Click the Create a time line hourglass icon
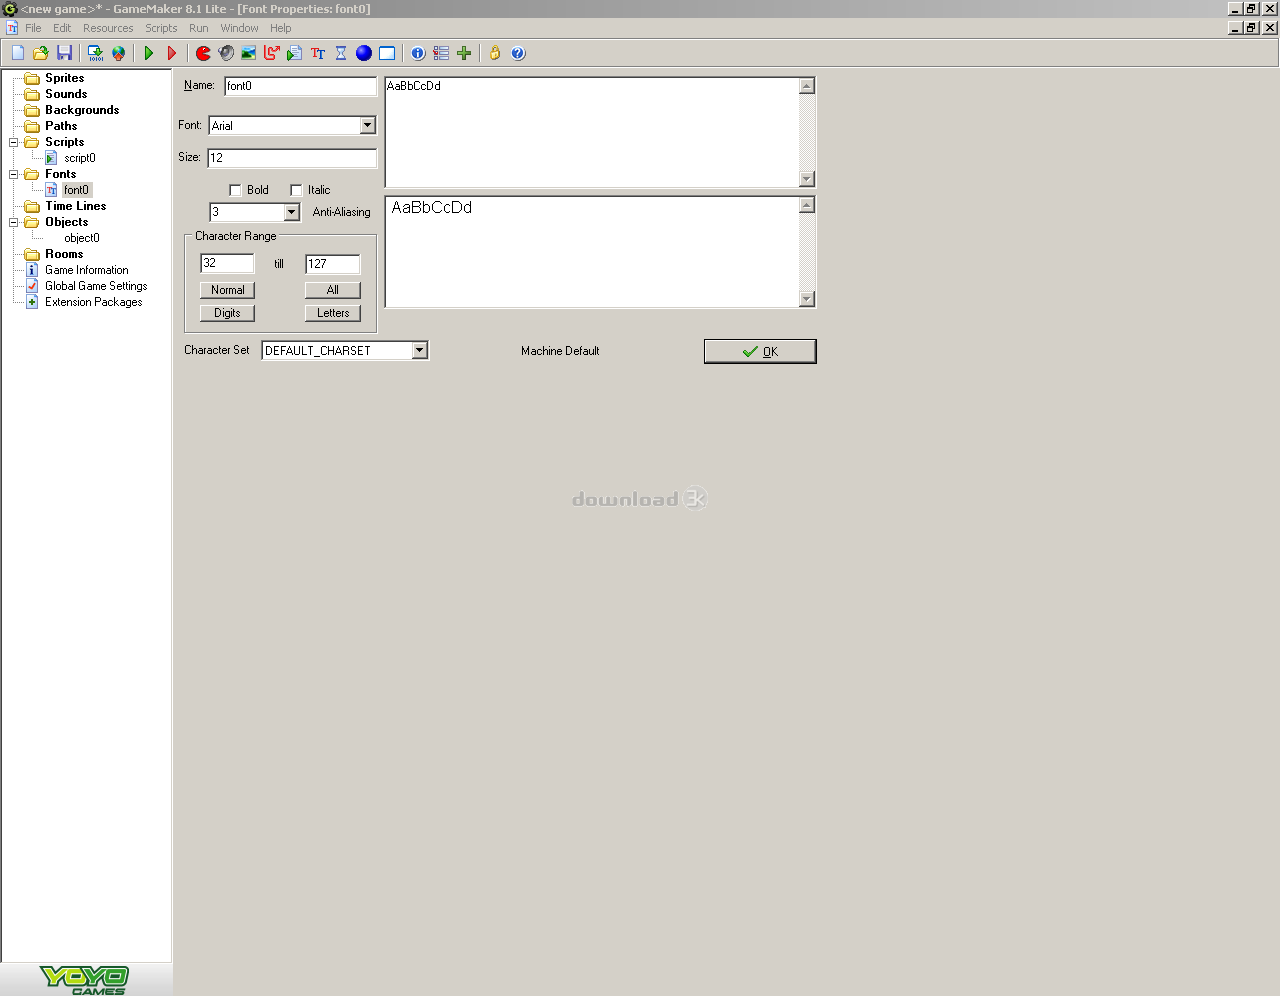This screenshot has width=1280, height=996. 341,53
